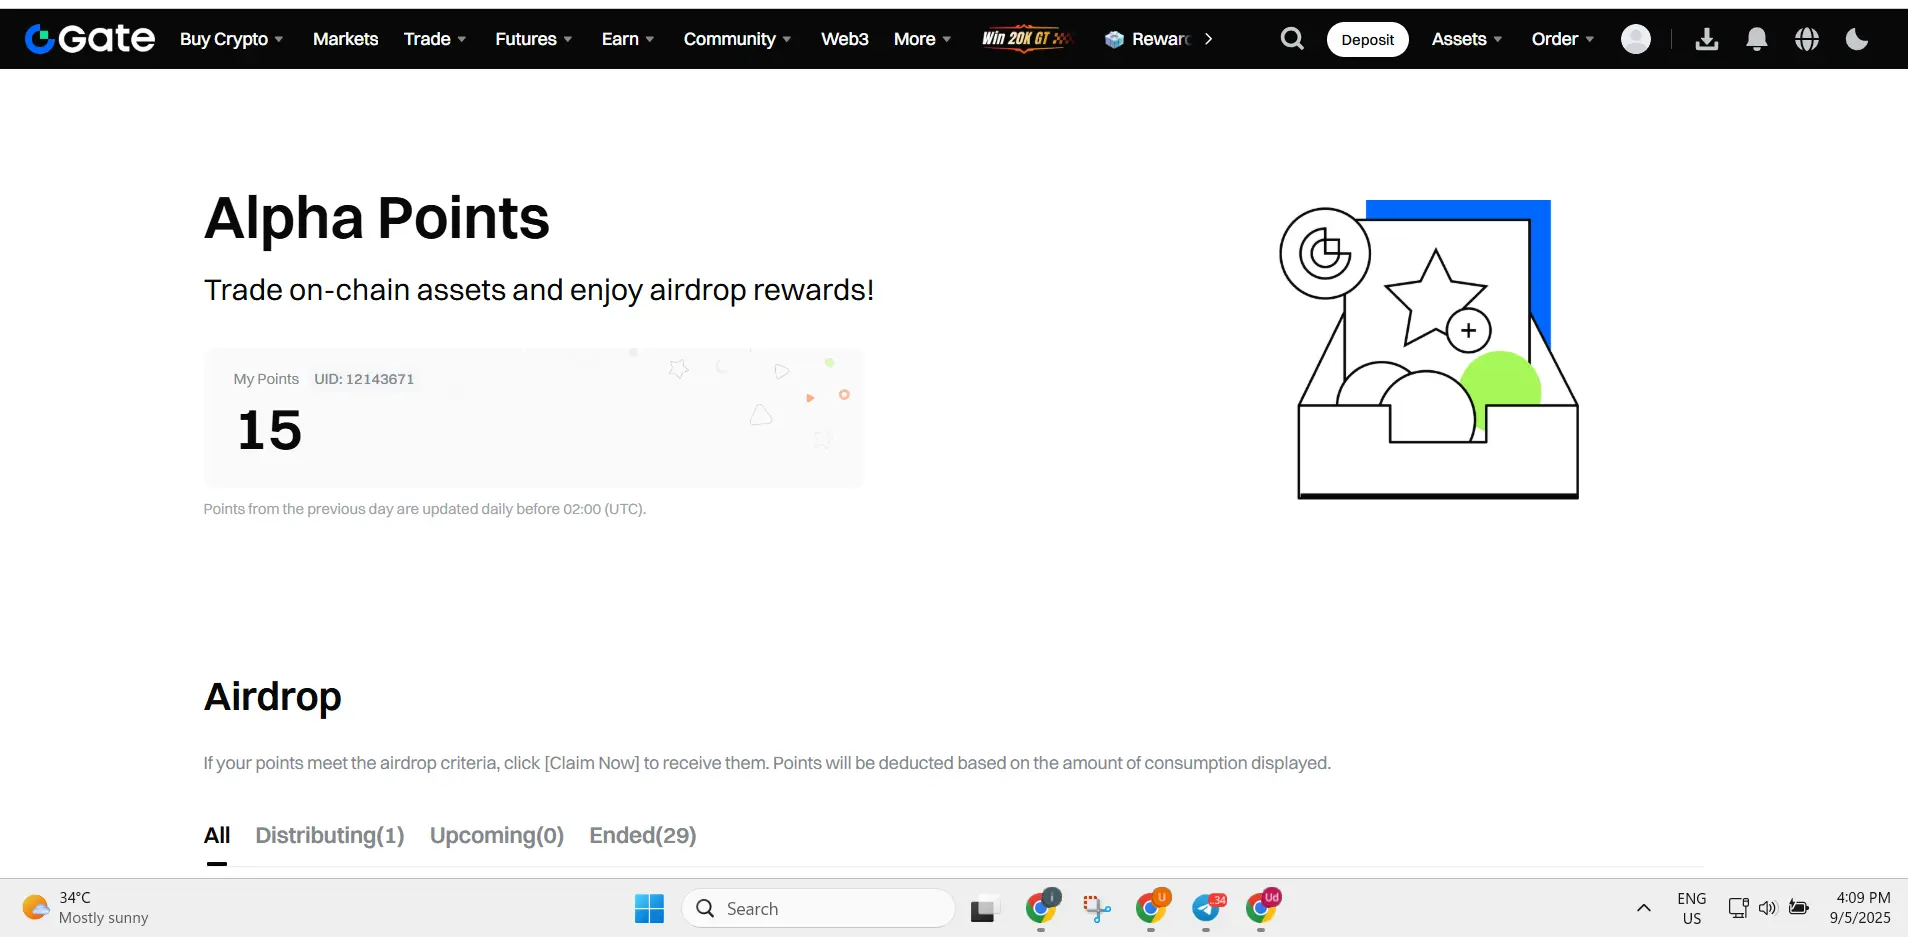
Task: Toggle dark mode moon icon
Action: click(1857, 39)
